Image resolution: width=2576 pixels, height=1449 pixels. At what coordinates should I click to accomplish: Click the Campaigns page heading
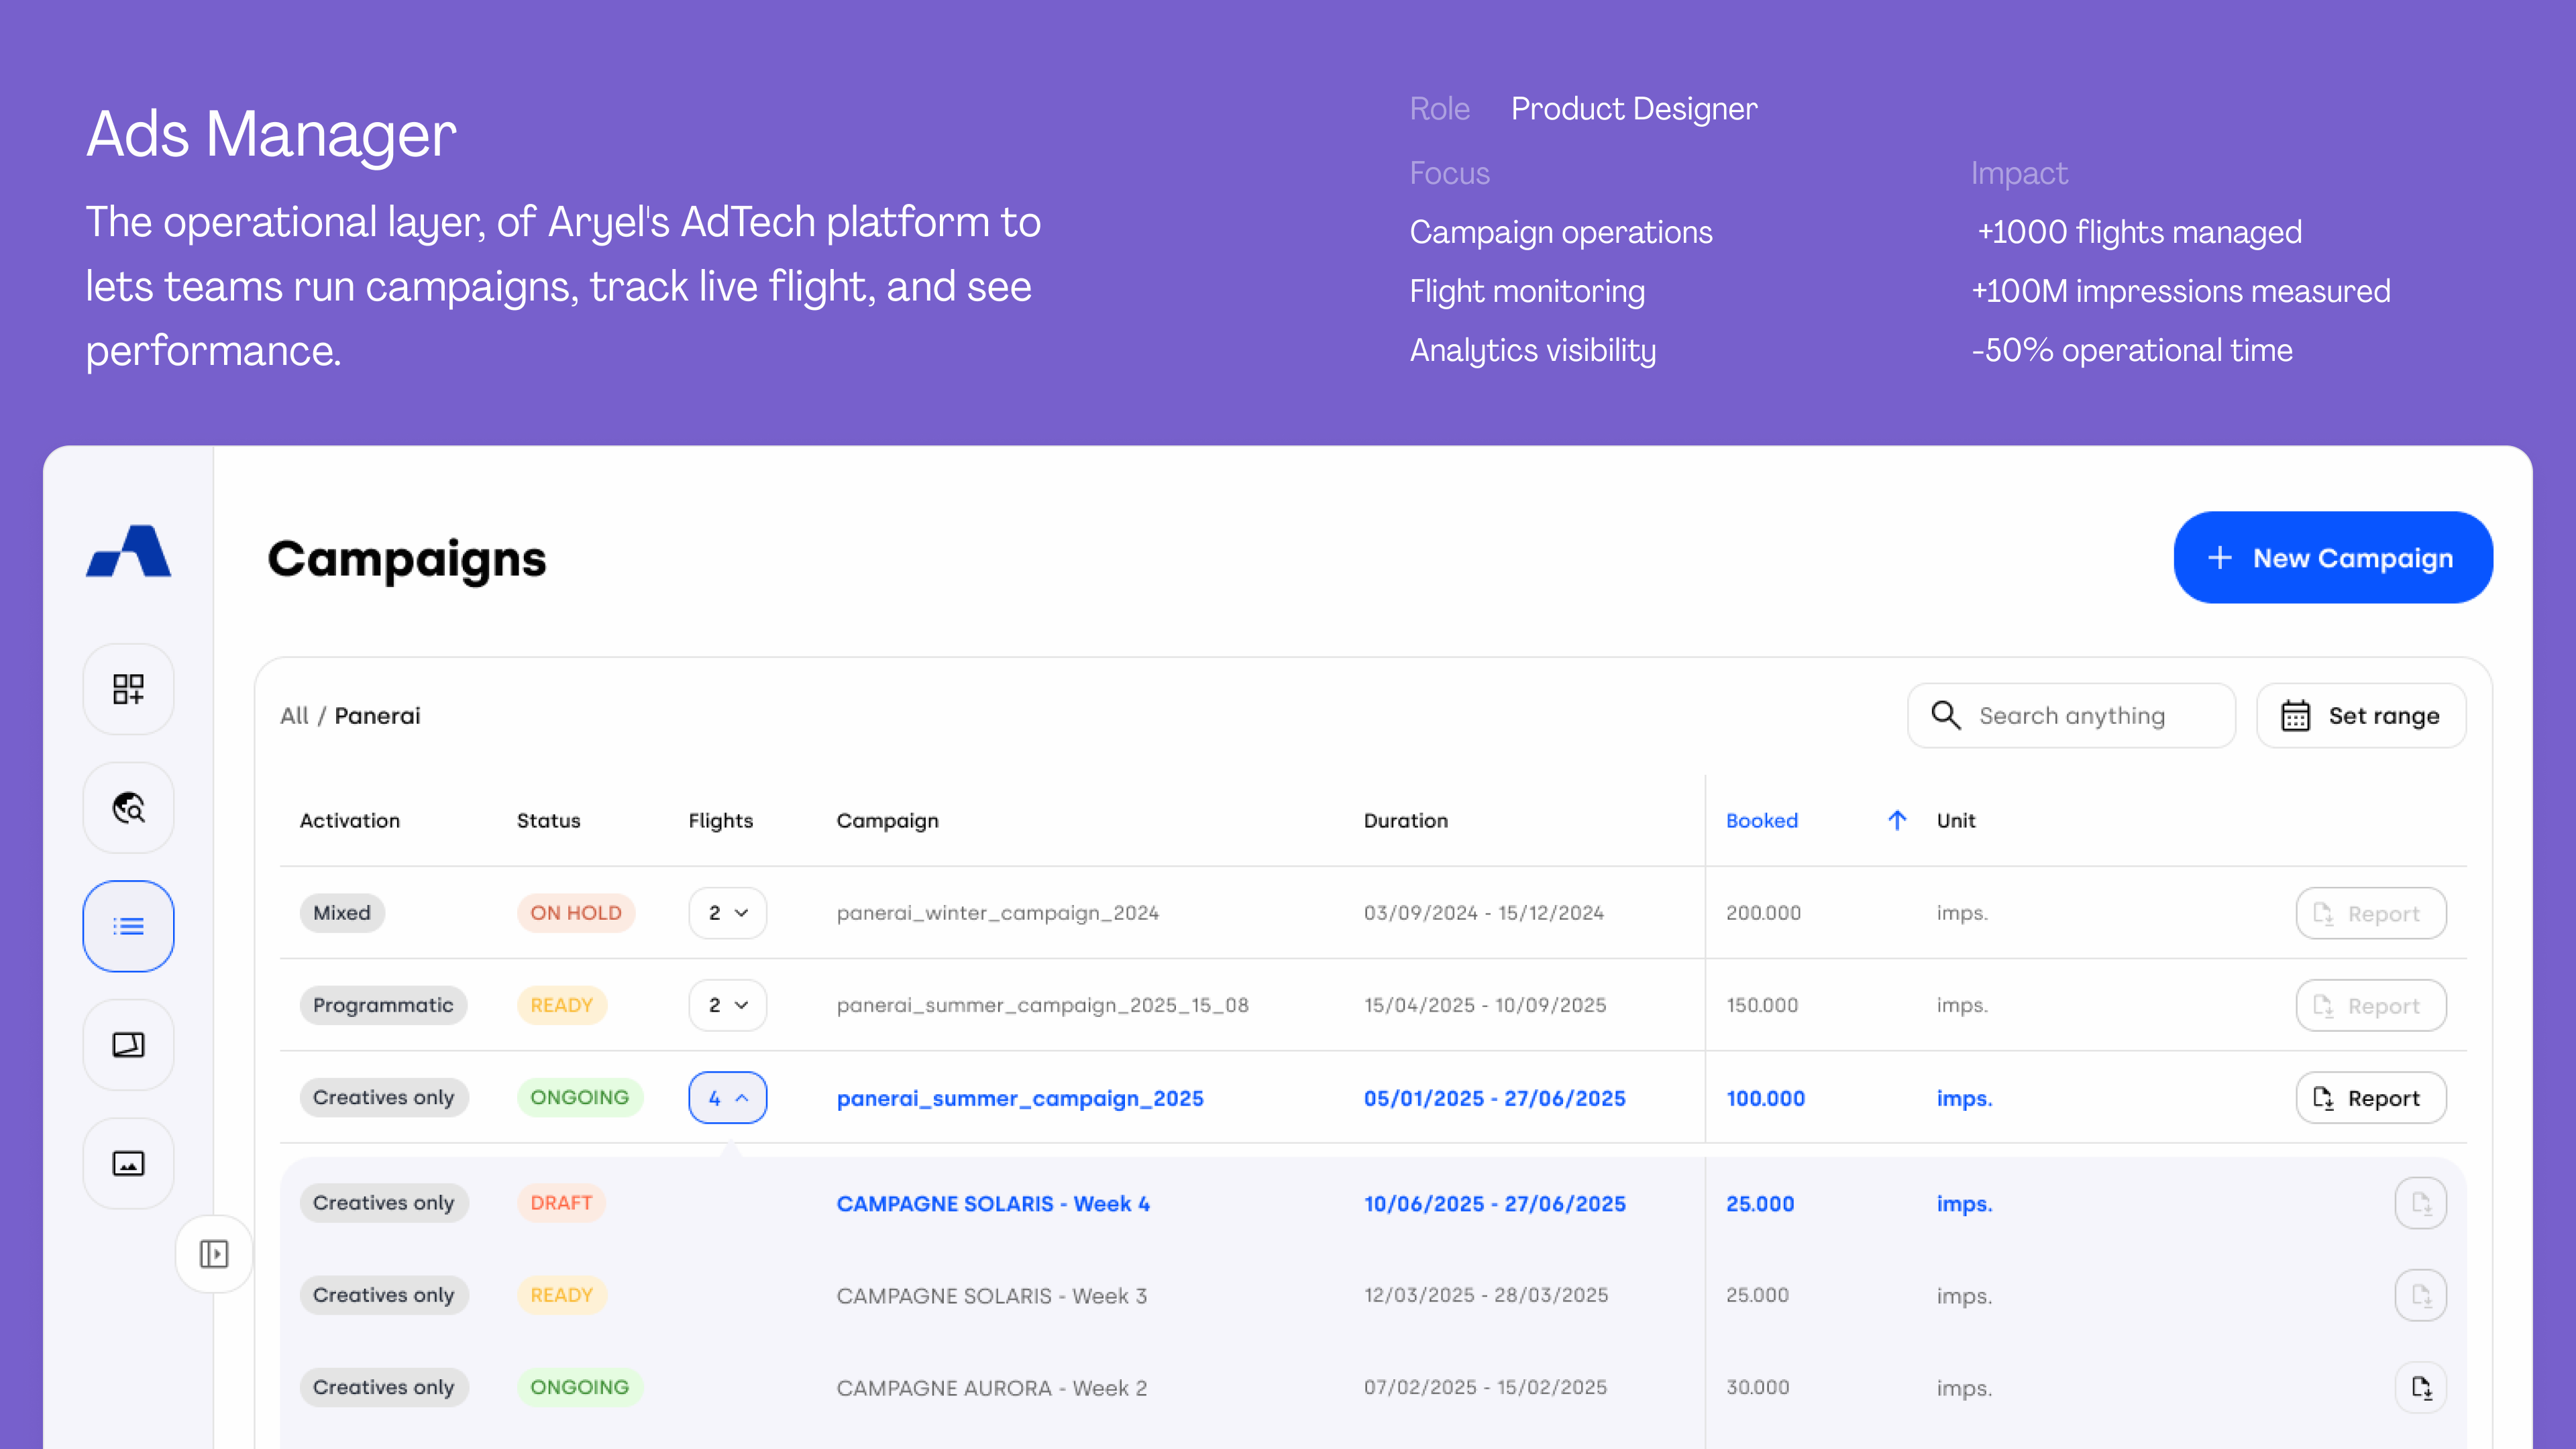pyautogui.click(x=407, y=559)
